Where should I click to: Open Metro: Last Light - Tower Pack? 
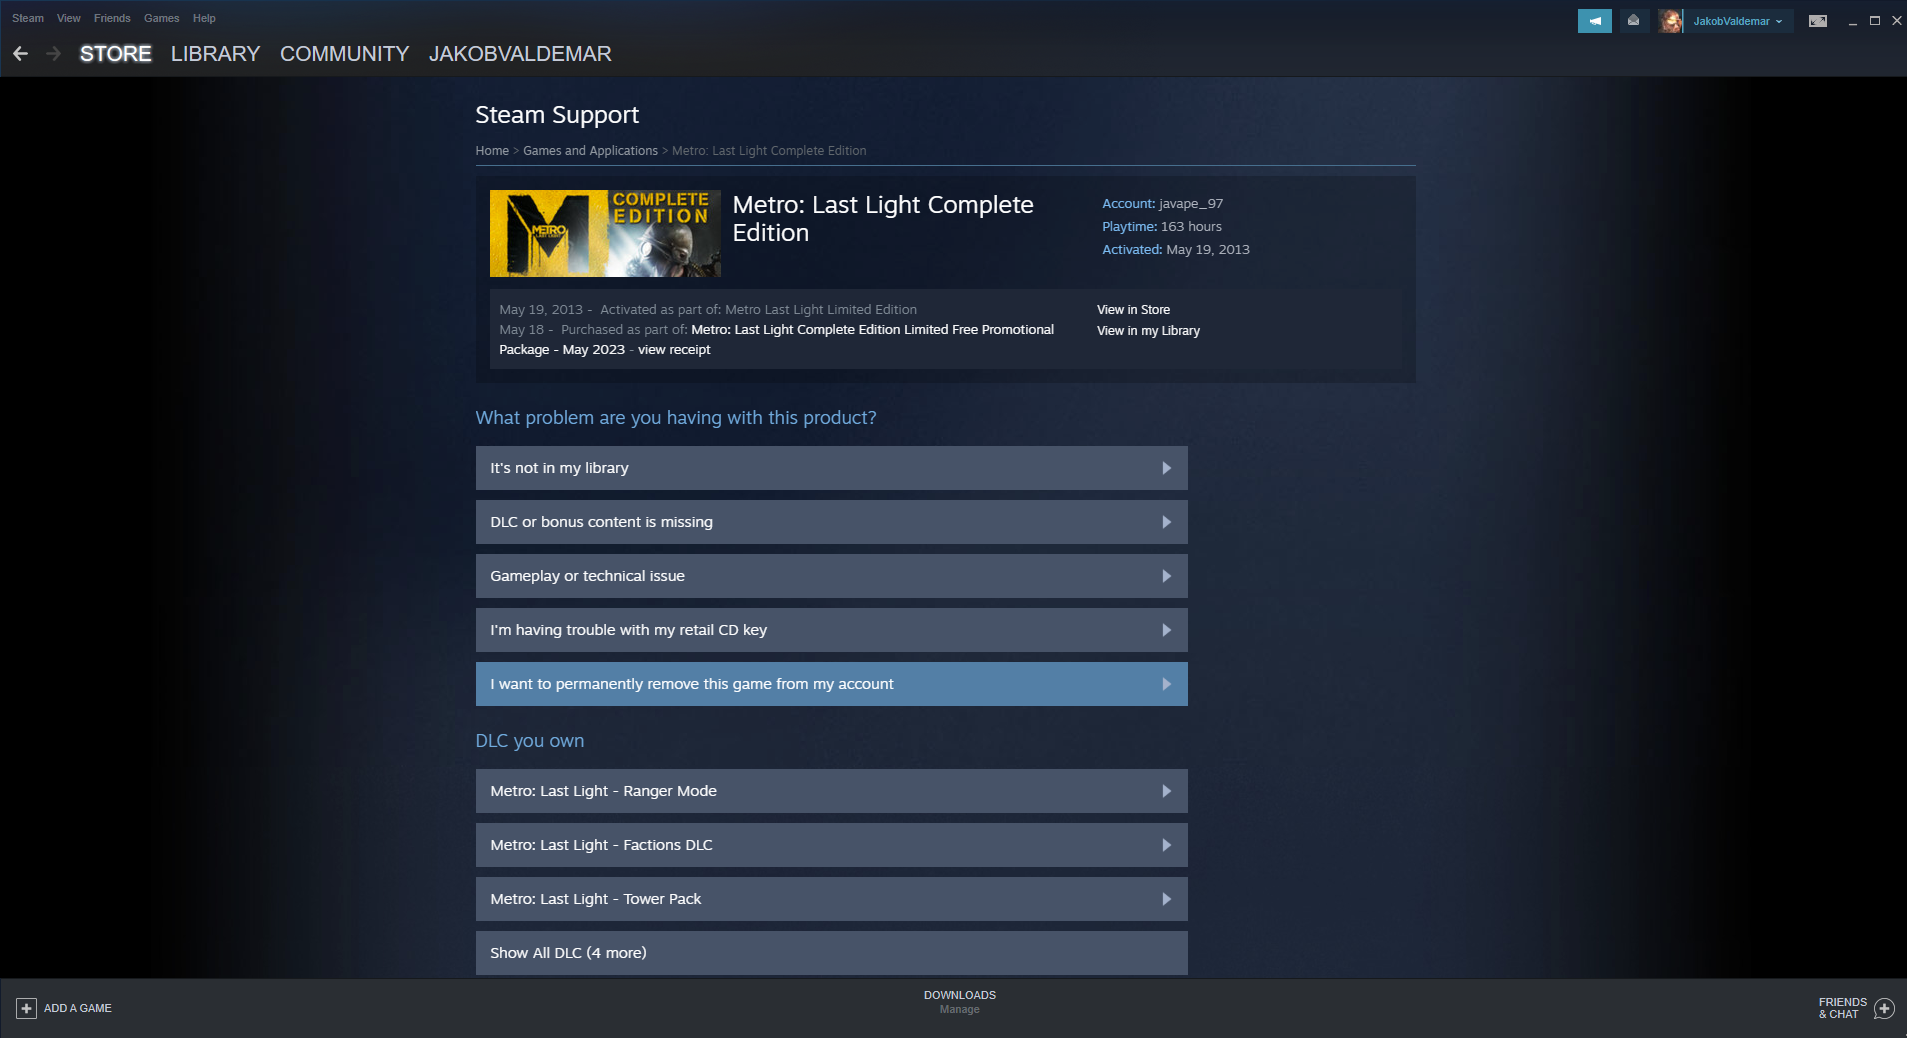[832, 899]
